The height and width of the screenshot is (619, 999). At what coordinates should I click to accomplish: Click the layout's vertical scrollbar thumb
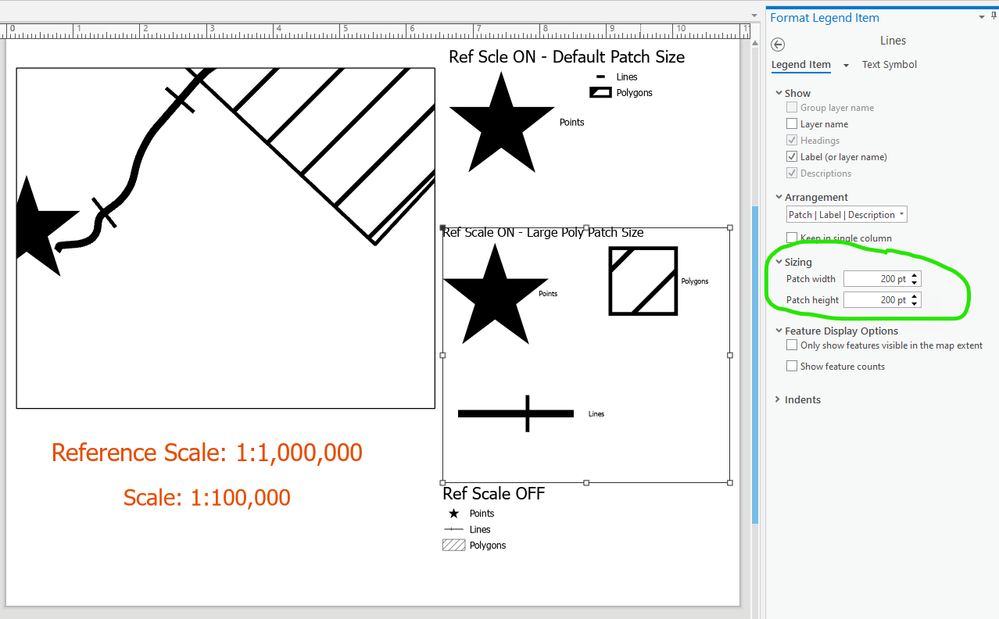[754, 364]
